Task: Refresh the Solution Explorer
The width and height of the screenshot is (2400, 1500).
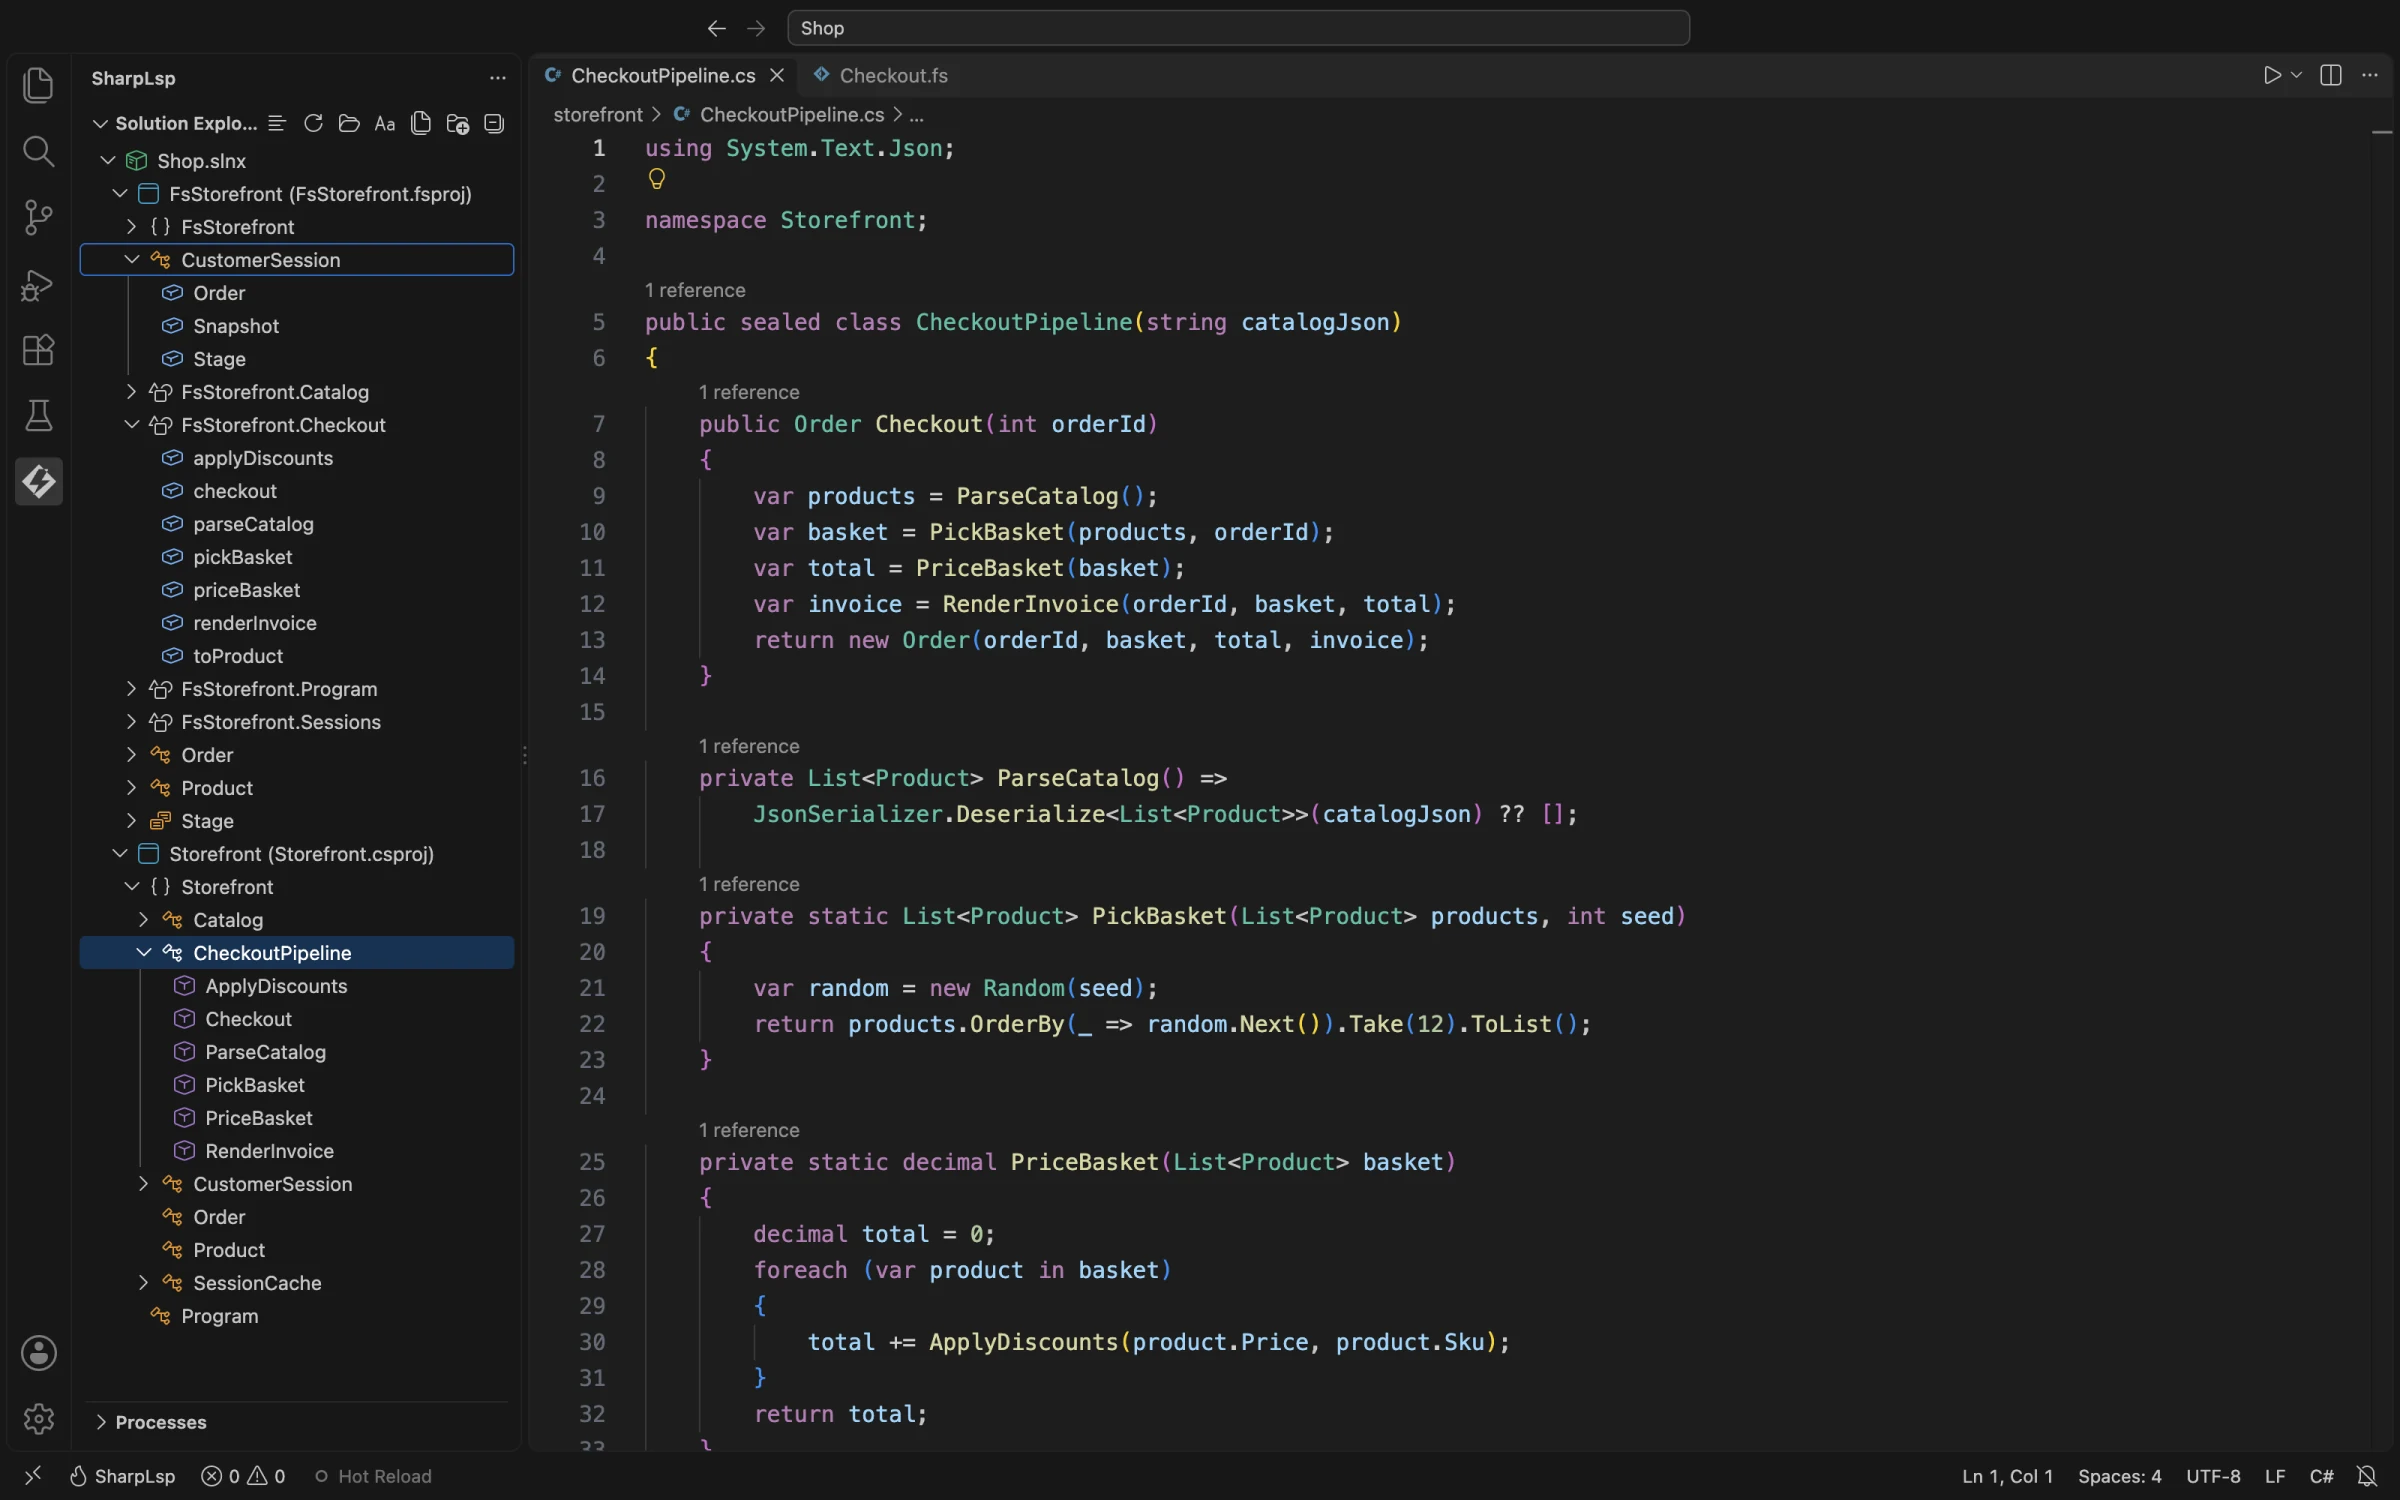Action: [x=313, y=123]
